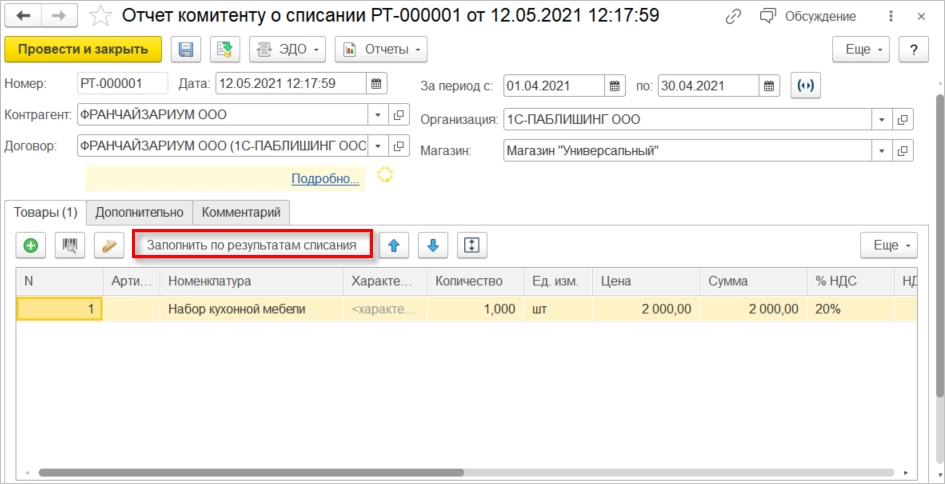Image resolution: width=945 pixels, height=484 pixels.
Task: Add a new row with green plus icon
Action: (x=31, y=245)
